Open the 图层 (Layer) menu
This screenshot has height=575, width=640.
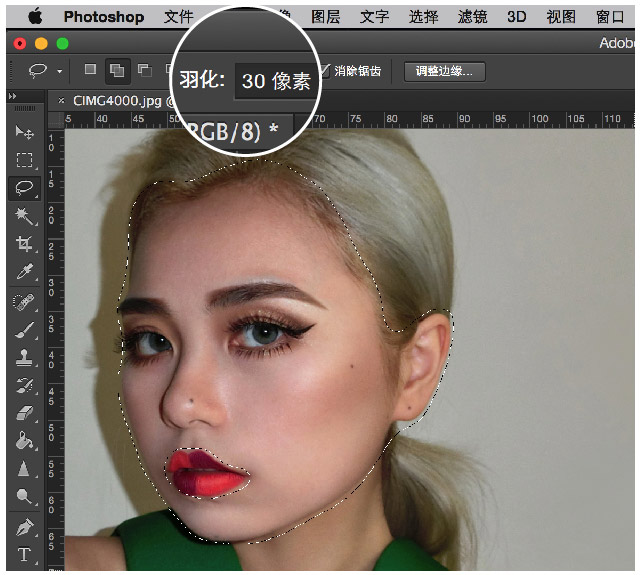pos(326,17)
